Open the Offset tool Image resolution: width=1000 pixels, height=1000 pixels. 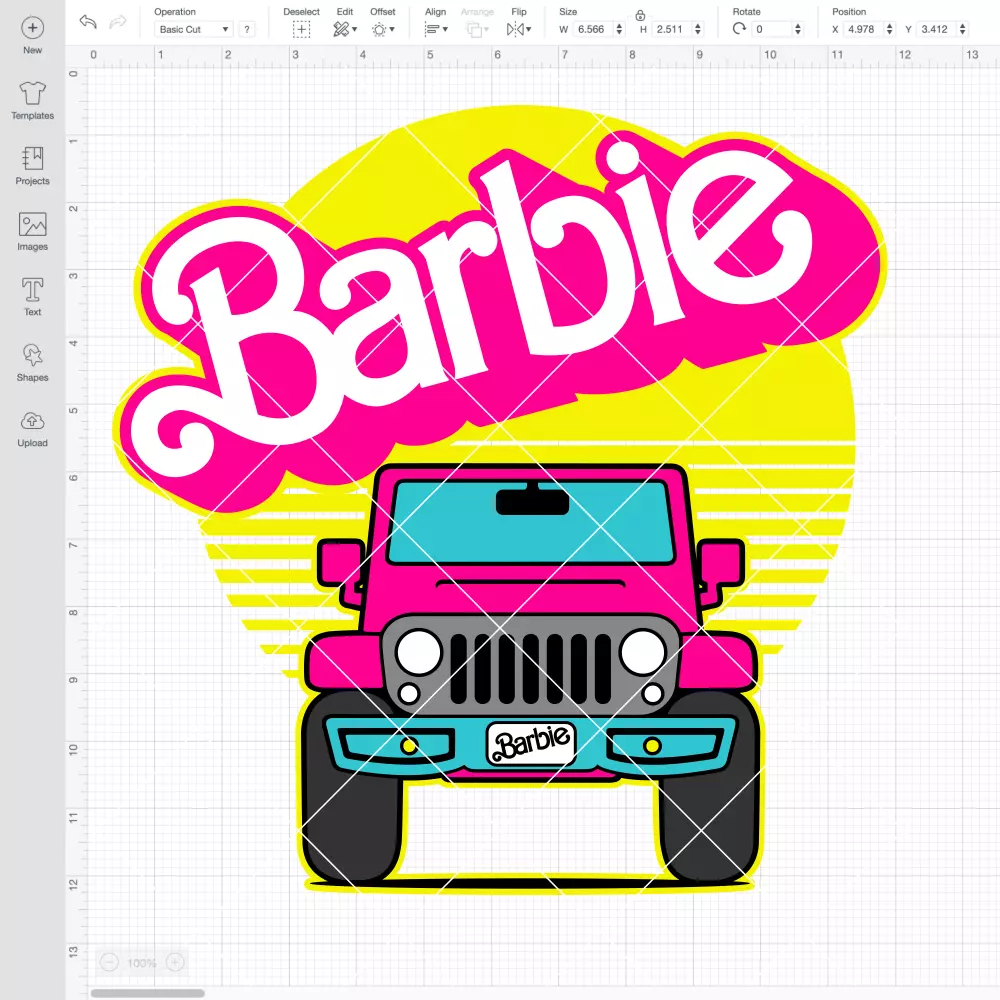[383, 29]
